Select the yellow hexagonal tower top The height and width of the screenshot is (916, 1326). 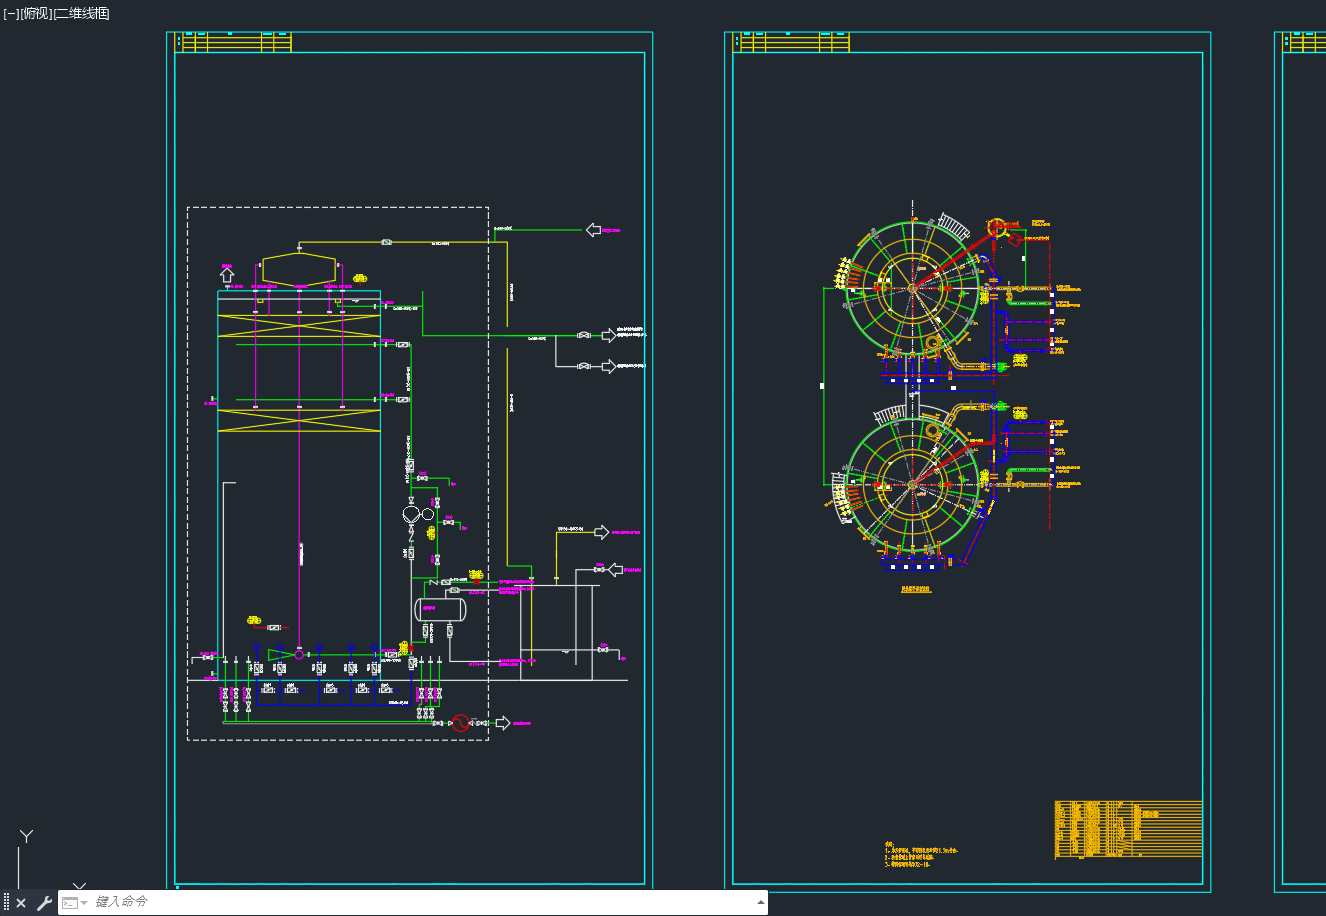coord(299,270)
